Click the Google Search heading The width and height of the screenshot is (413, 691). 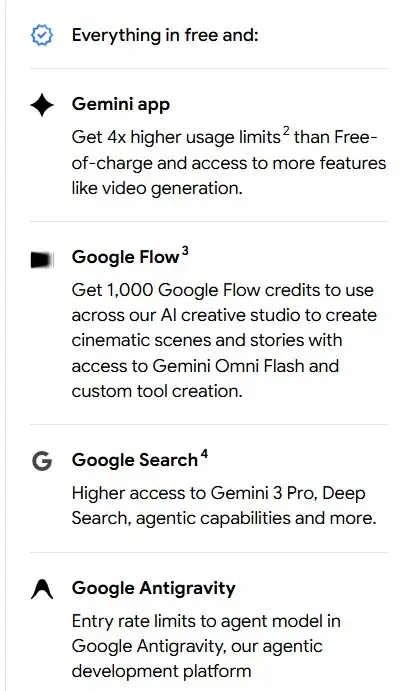(135, 460)
